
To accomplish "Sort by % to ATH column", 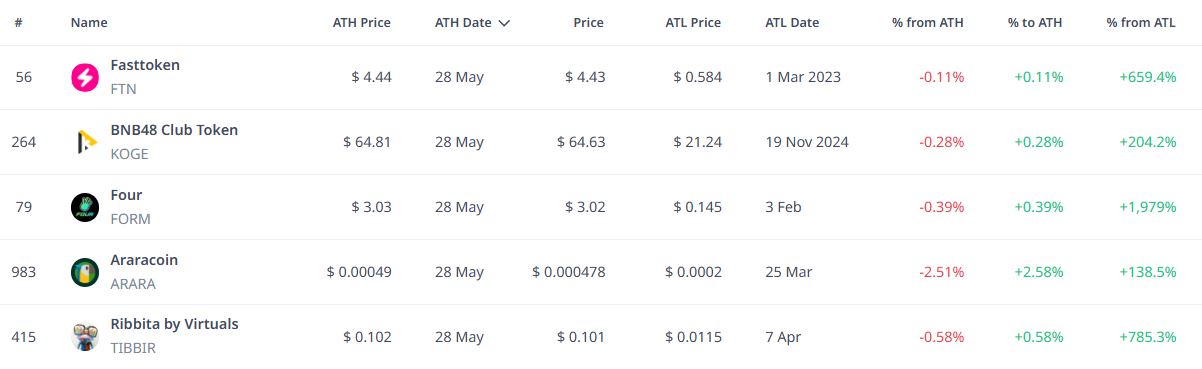I will pyautogui.click(x=1036, y=22).
